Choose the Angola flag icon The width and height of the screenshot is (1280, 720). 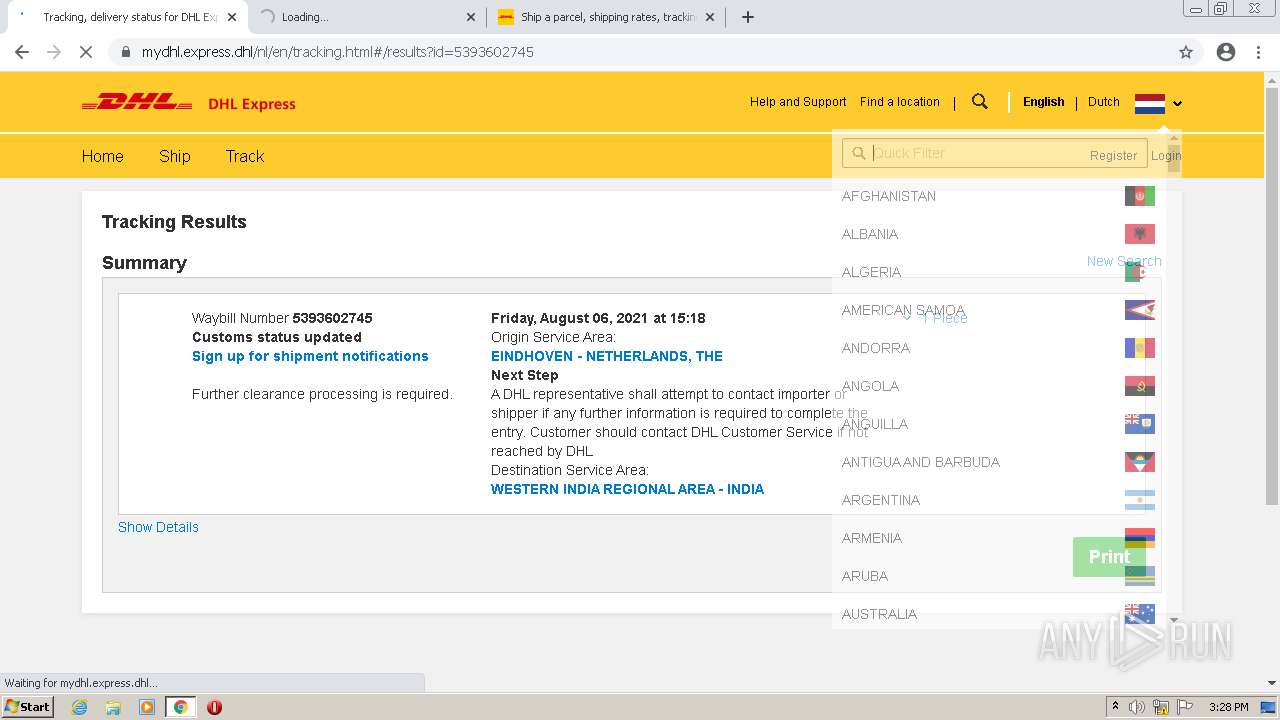coord(1140,386)
